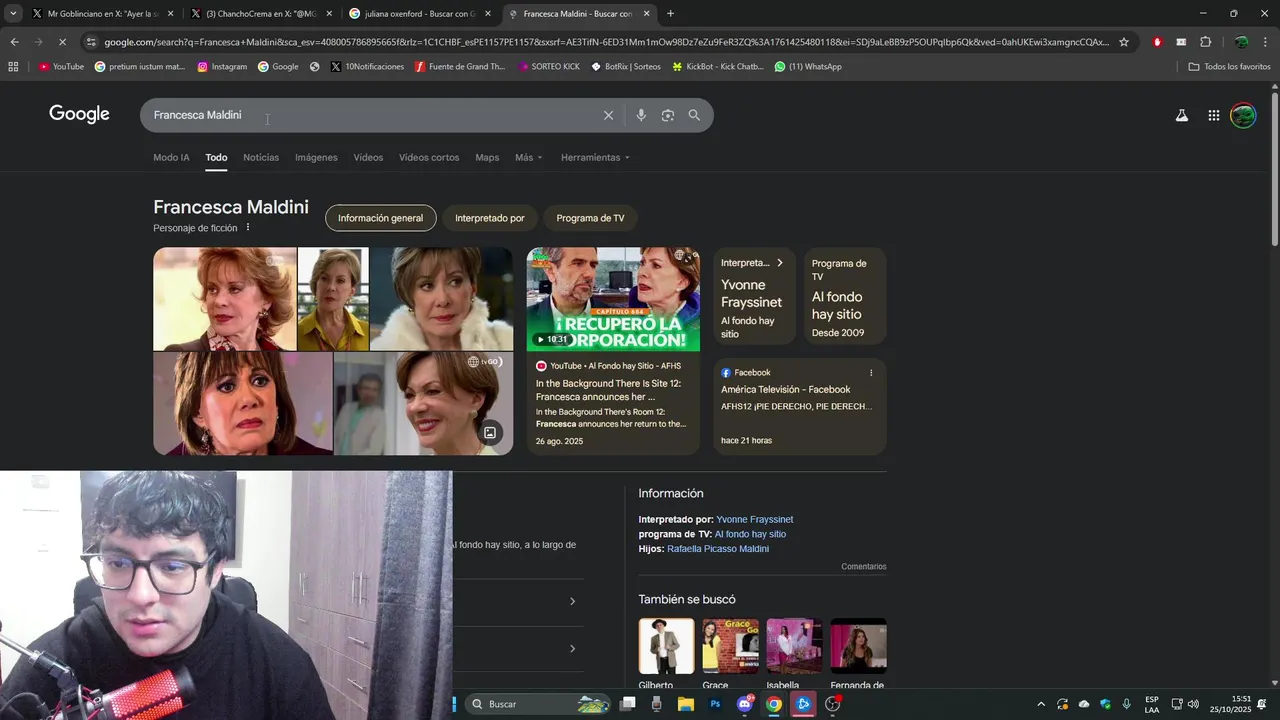Image resolution: width=1280 pixels, height=720 pixels.
Task: Open three-dot menu on Facebook card
Action: tap(871, 373)
